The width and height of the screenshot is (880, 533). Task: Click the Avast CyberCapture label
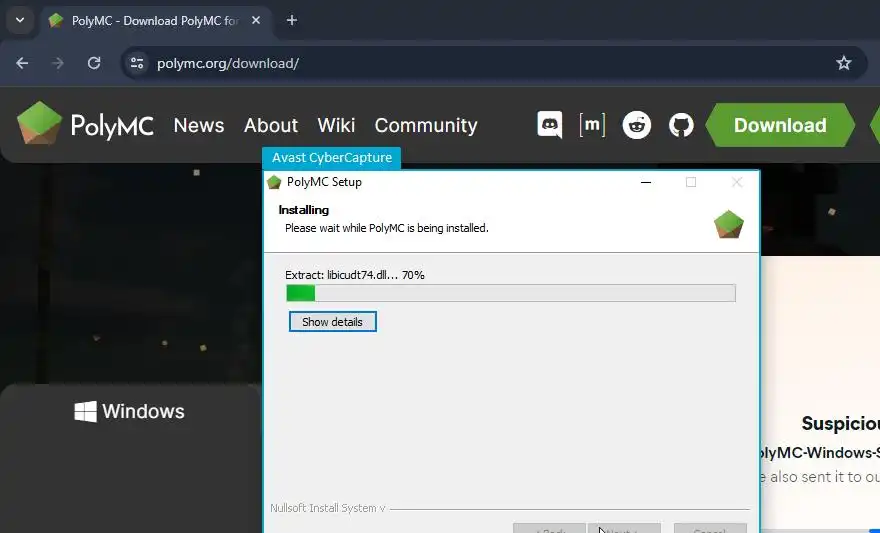point(332,158)
